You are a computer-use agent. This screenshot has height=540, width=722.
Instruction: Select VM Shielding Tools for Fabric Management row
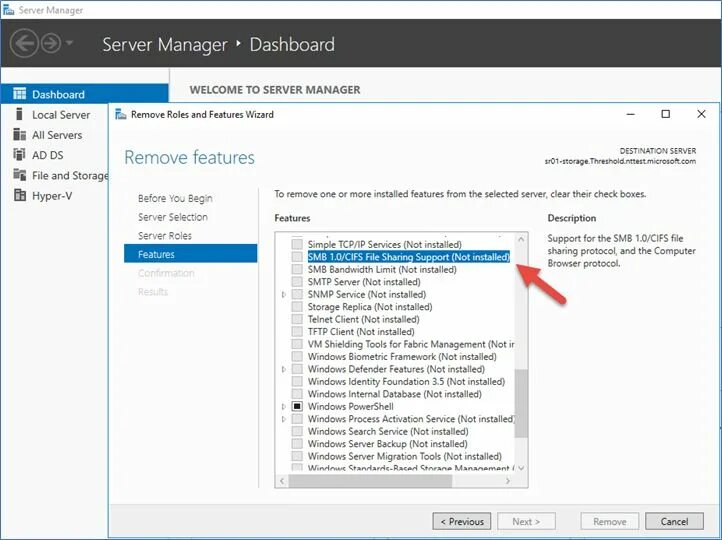[x=411, y=344]
